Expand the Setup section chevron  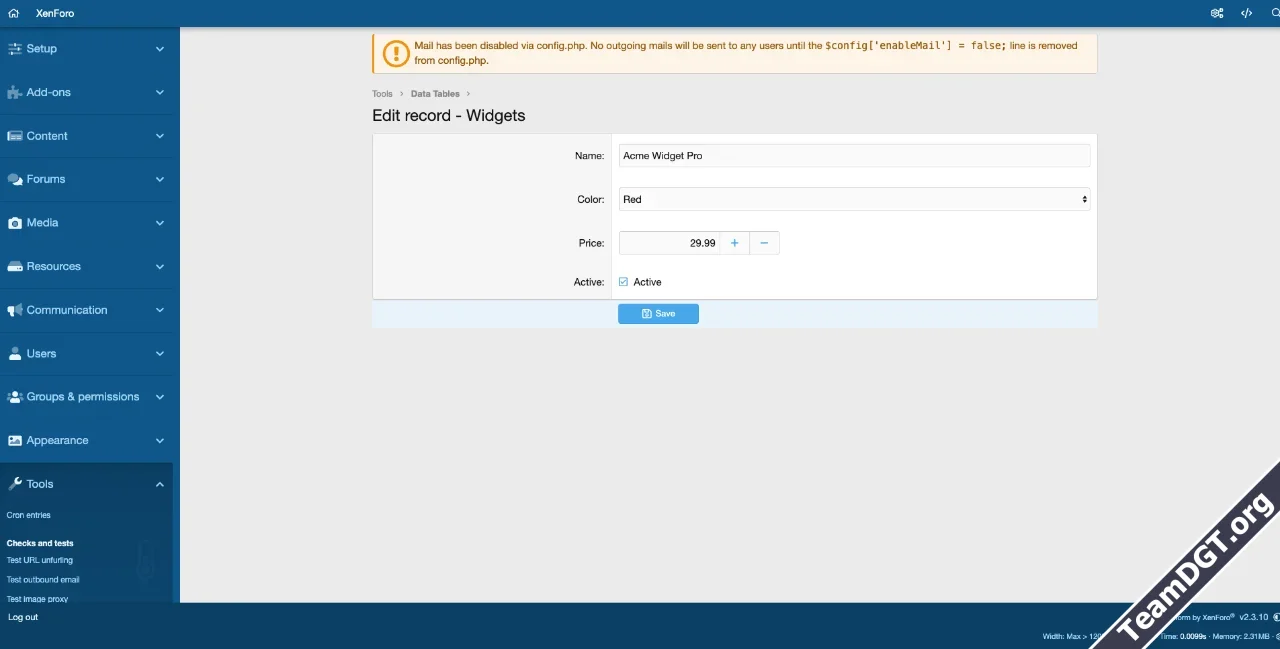pos(160,49)
